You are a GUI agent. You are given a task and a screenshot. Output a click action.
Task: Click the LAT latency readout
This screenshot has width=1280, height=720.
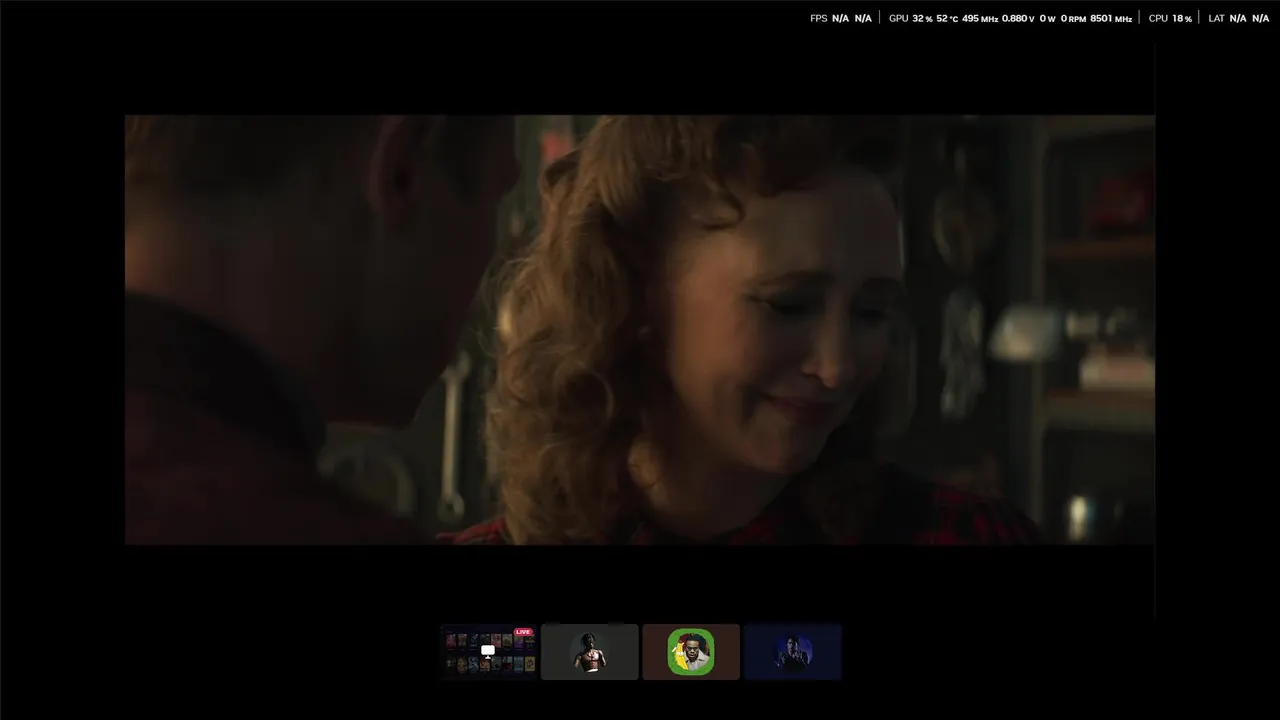[1239, 18]
